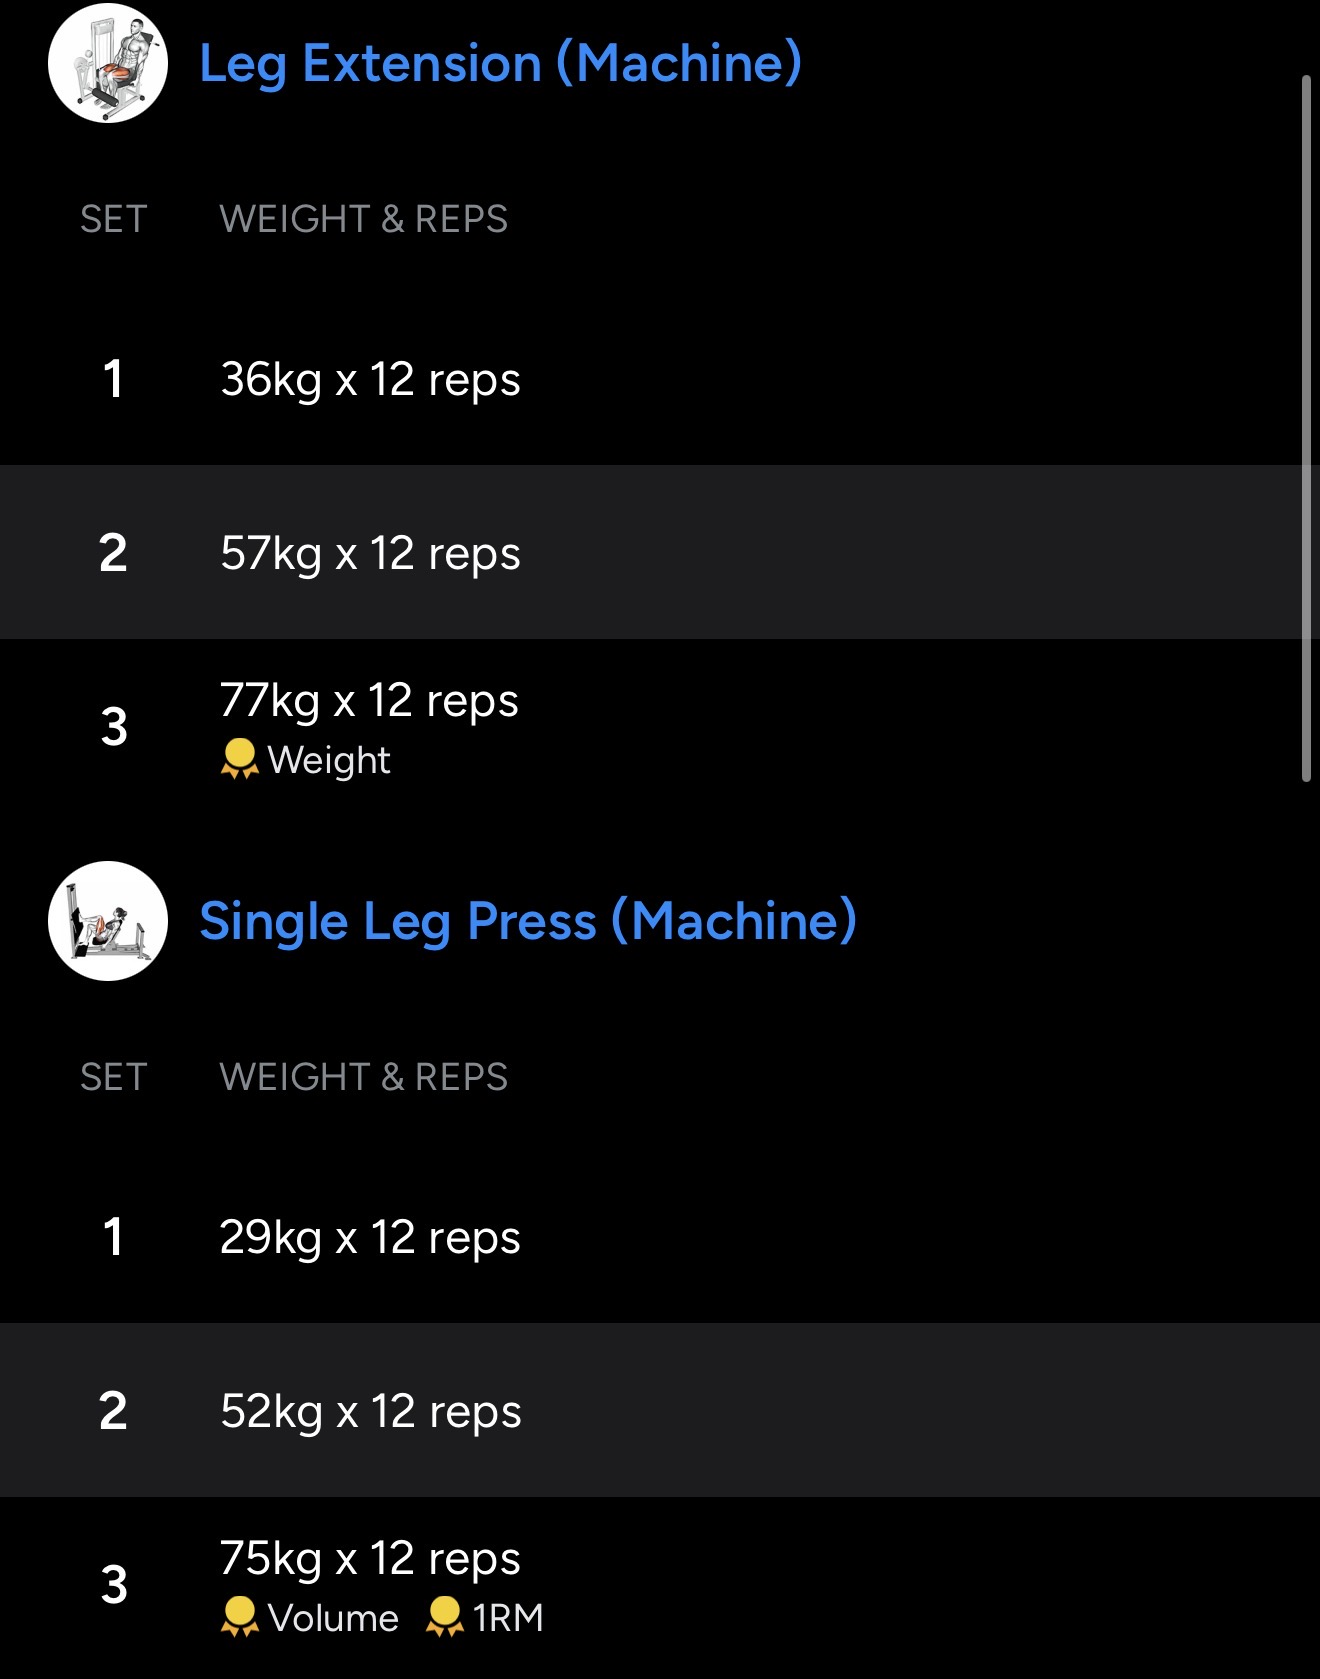Click the vertical scrollbar on the right edge

click(1306, 428)
